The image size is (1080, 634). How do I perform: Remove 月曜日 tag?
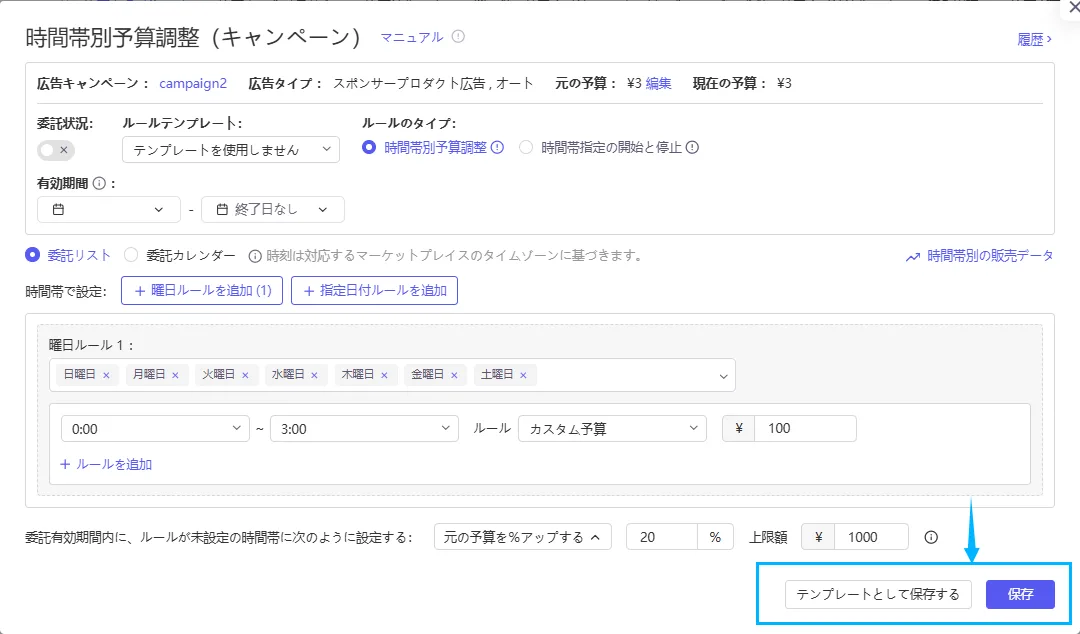175,375
